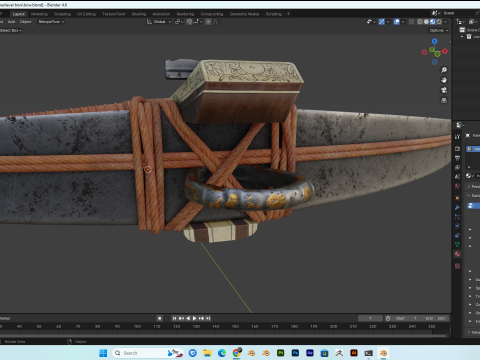This screenshot has width=480, height=360.
Task: Toggle snapping magnet in viewport header
Action: 189,22
